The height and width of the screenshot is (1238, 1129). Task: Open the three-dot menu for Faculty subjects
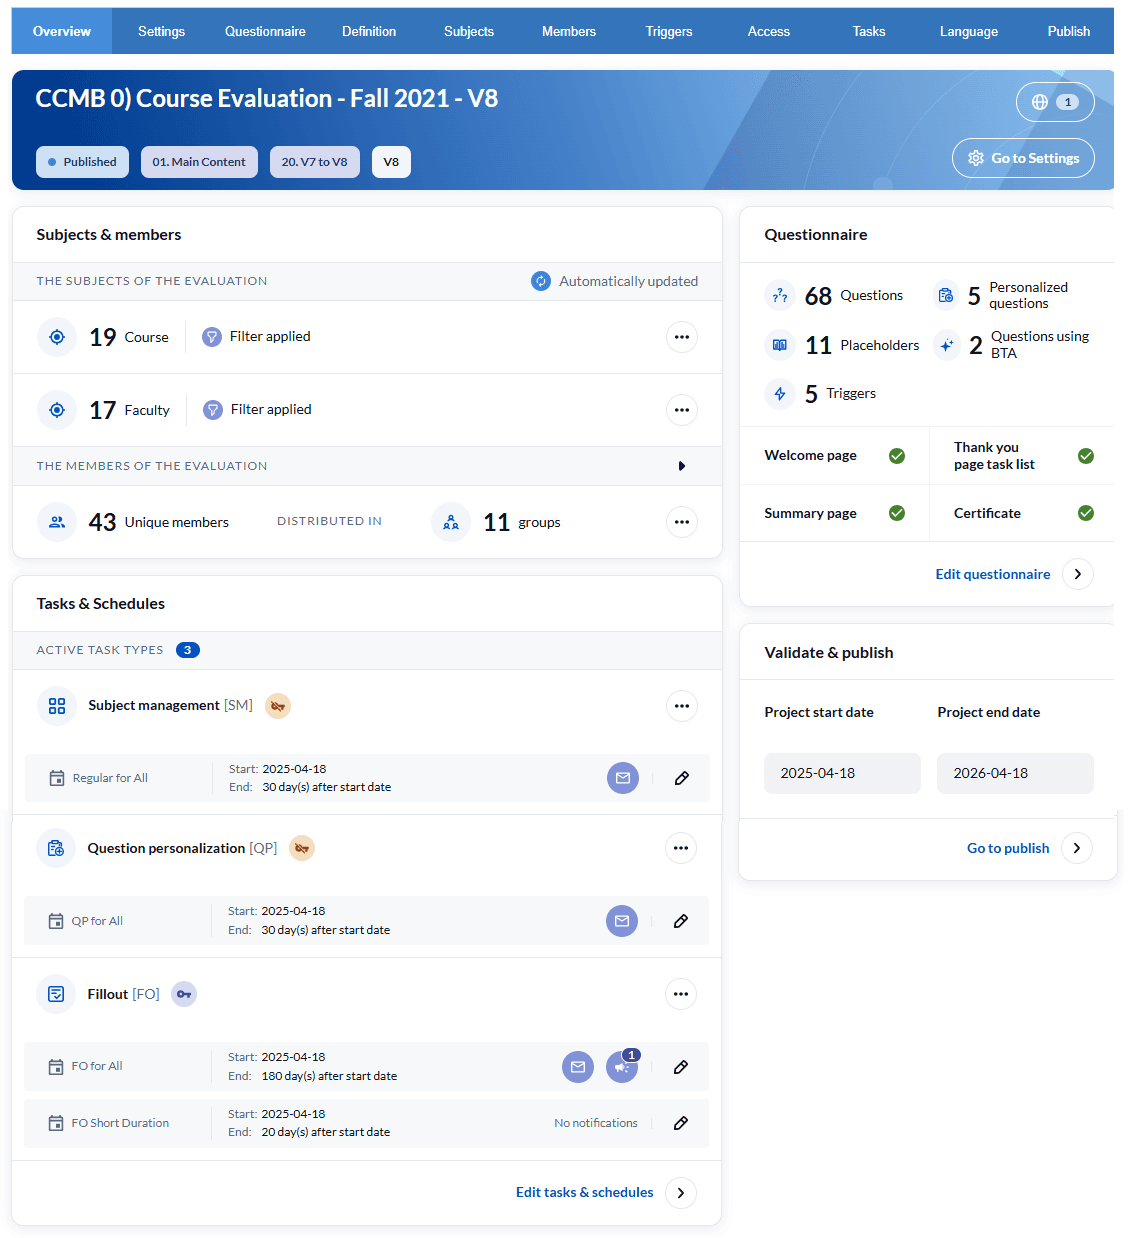[x=682, y=410]
